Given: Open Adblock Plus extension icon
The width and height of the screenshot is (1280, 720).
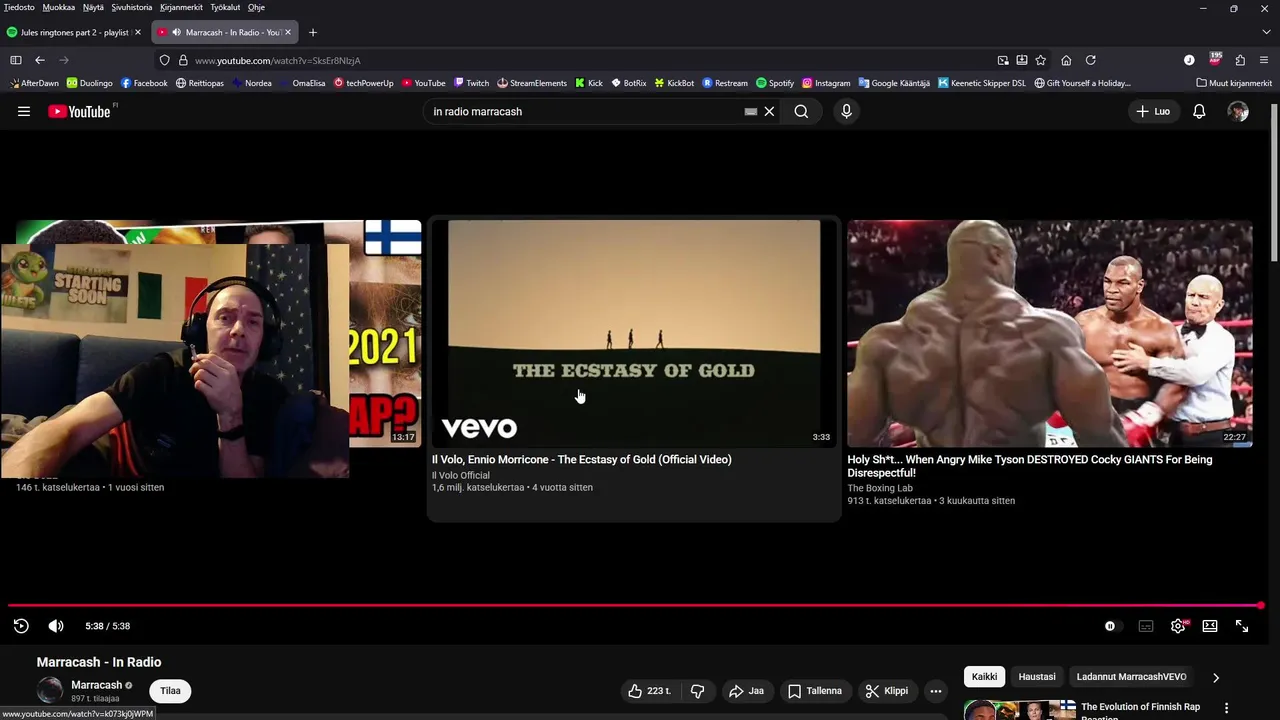Looking at the screenshot, I should [1215, 59].
